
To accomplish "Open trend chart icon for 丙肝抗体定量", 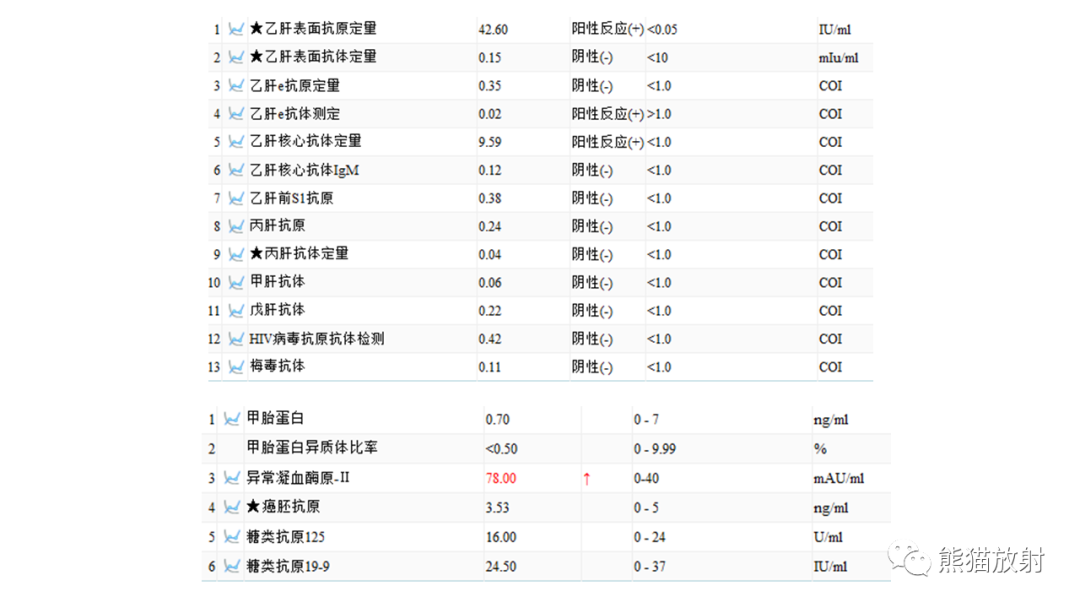I will point(236,254).
